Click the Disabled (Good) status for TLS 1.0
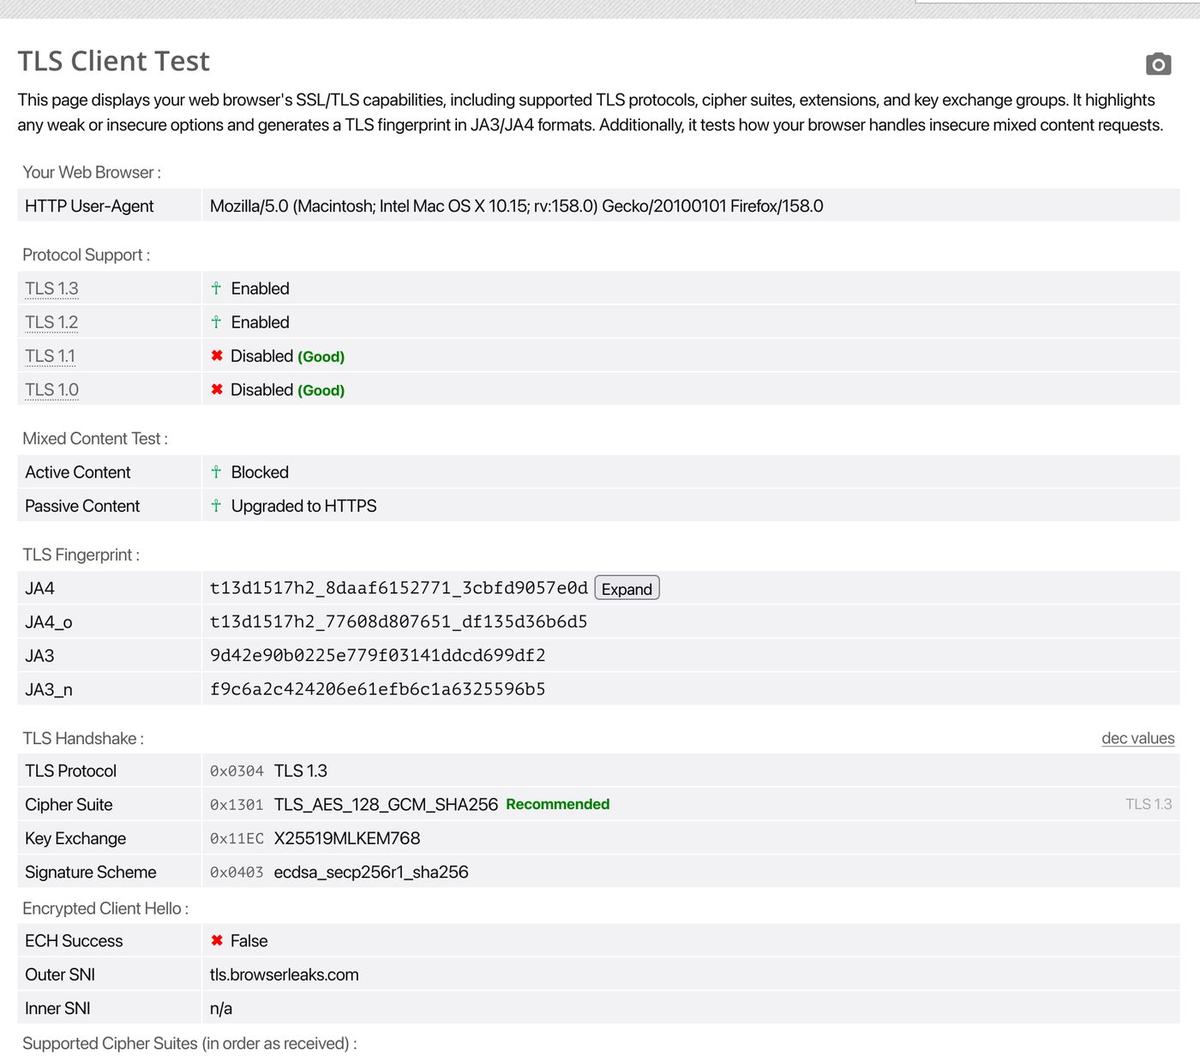 (x=287, y=390)
